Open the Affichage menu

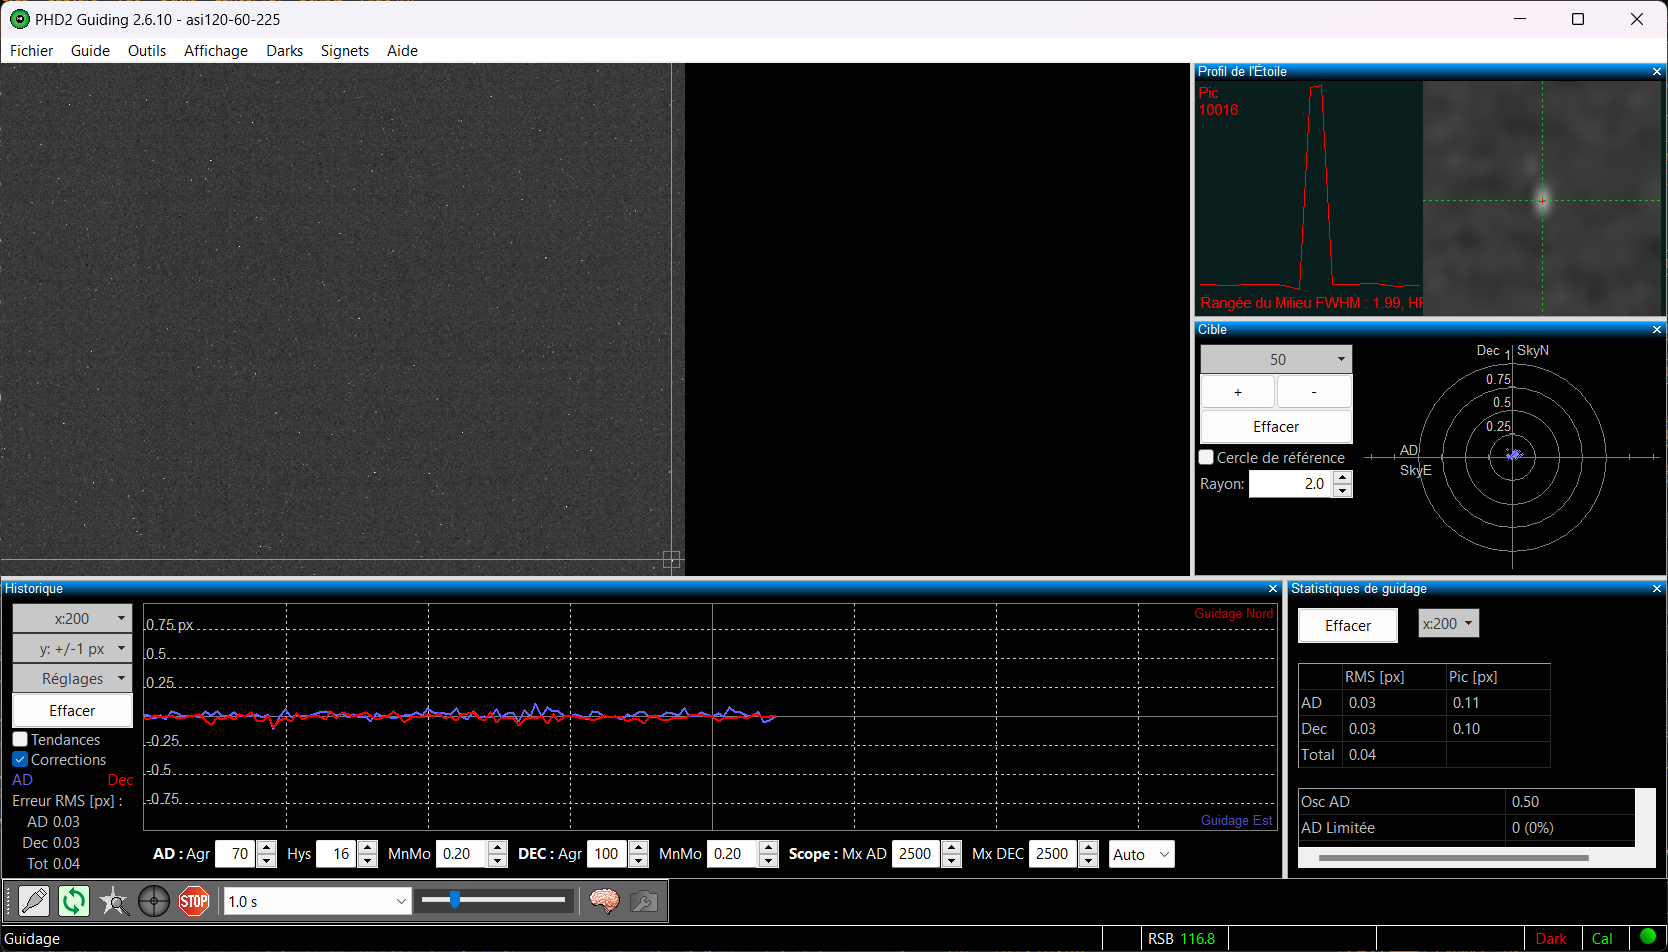click(216, 51)
